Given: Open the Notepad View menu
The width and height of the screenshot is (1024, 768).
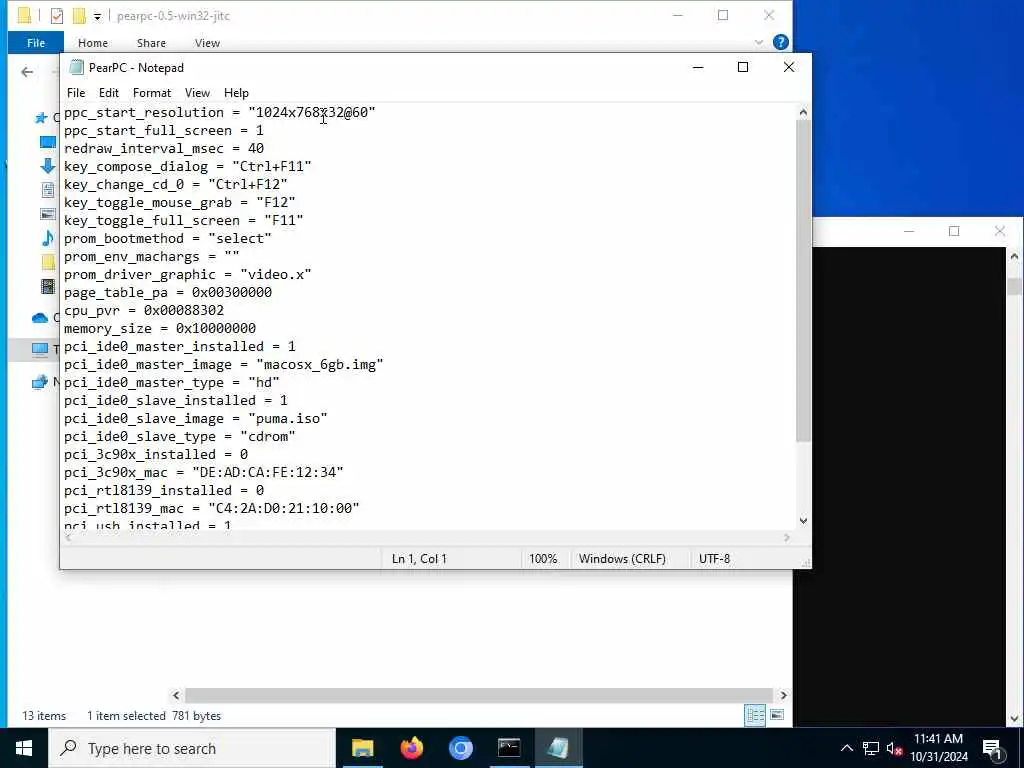Looking at the screenshot, I should [x=197, y=93].
